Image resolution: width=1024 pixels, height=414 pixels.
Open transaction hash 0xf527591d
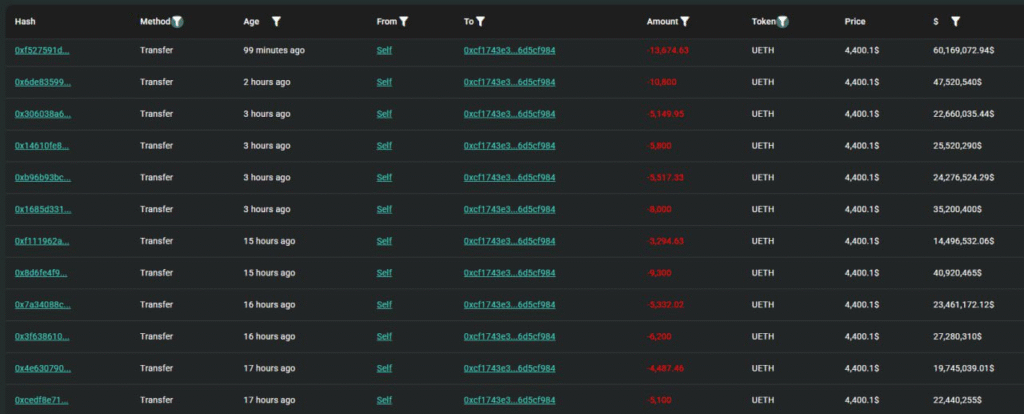tap(42, 50)
